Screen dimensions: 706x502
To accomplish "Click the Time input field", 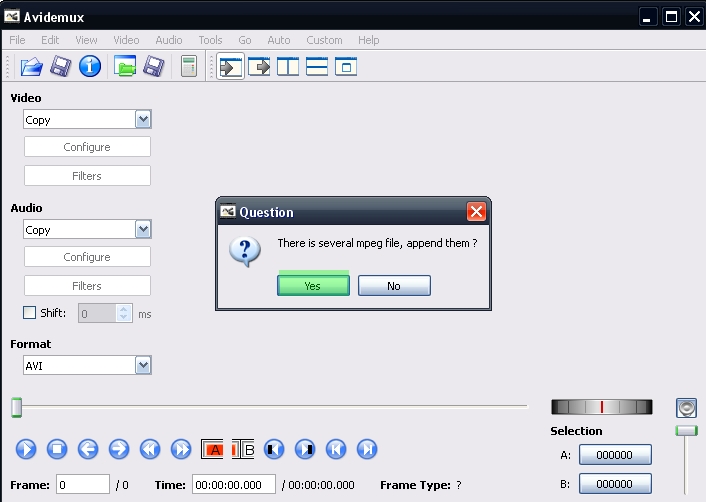I will (234, 484).
